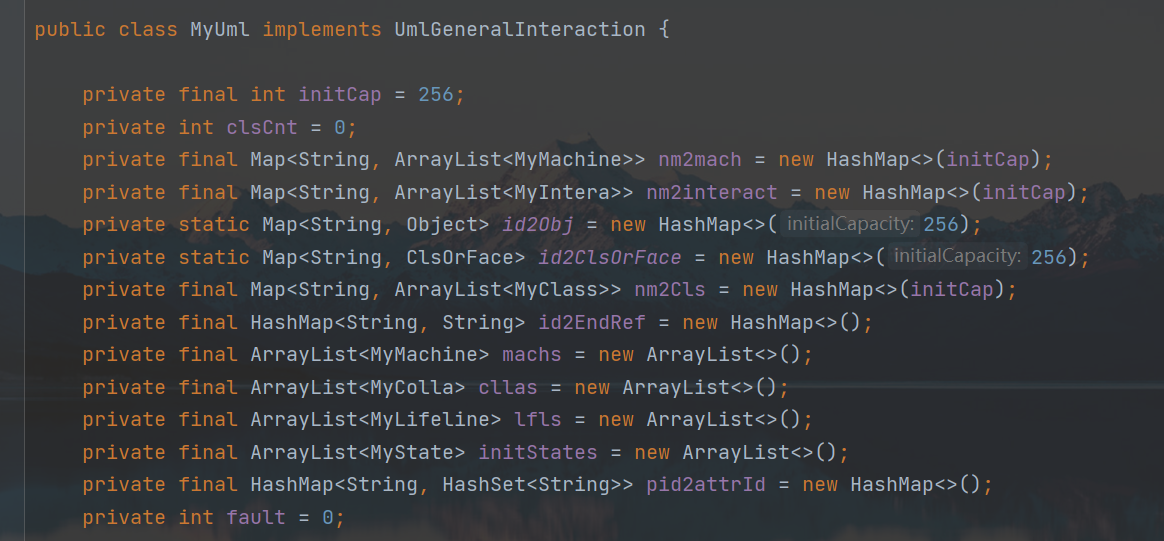Click the nm2interact variable name
Screen dimensions: 1164x541
[x=711, y=192]
